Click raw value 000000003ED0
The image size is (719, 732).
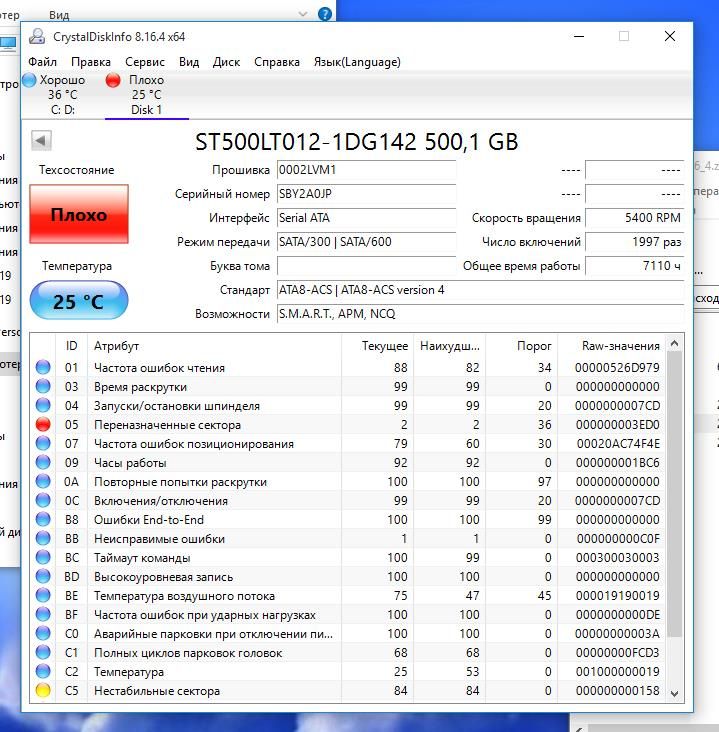tap(617, 425)
